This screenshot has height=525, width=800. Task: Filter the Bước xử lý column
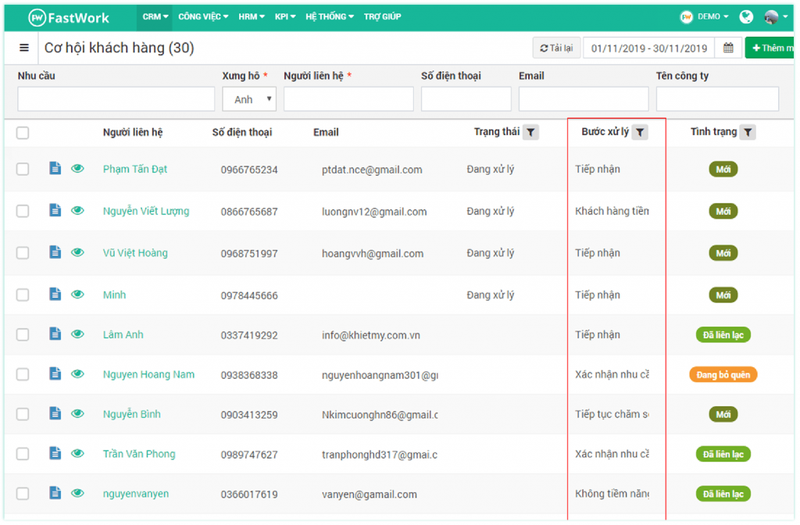pyautogui.click(x=640, y=132)
